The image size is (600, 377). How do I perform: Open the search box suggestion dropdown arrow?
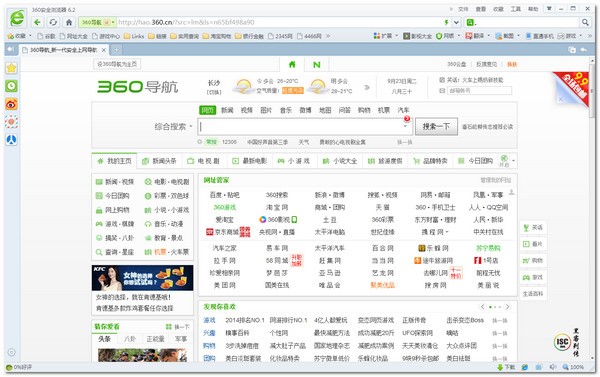pyautogui.click(x=405, y=126)
